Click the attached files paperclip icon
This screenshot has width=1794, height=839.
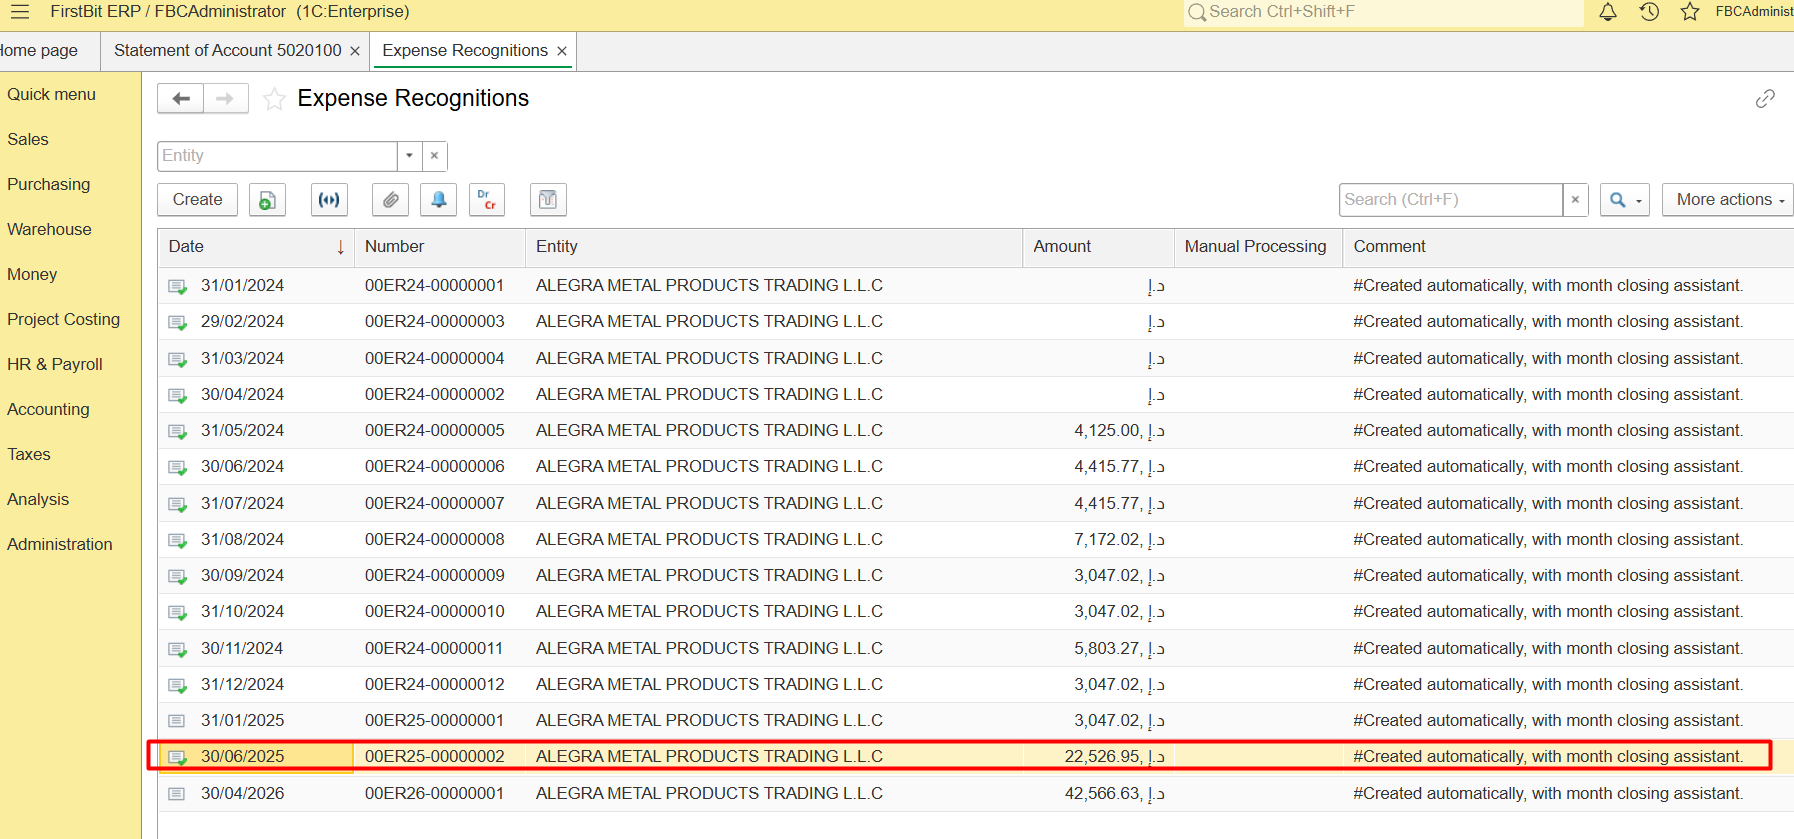[390, 200]
